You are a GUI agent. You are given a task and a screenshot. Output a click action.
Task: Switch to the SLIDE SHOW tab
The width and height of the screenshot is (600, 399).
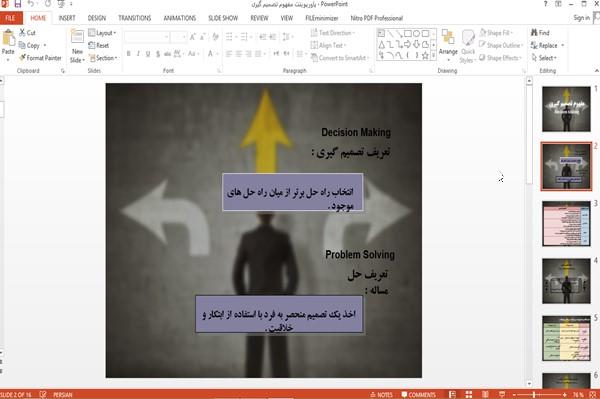[x=223, y=18]
